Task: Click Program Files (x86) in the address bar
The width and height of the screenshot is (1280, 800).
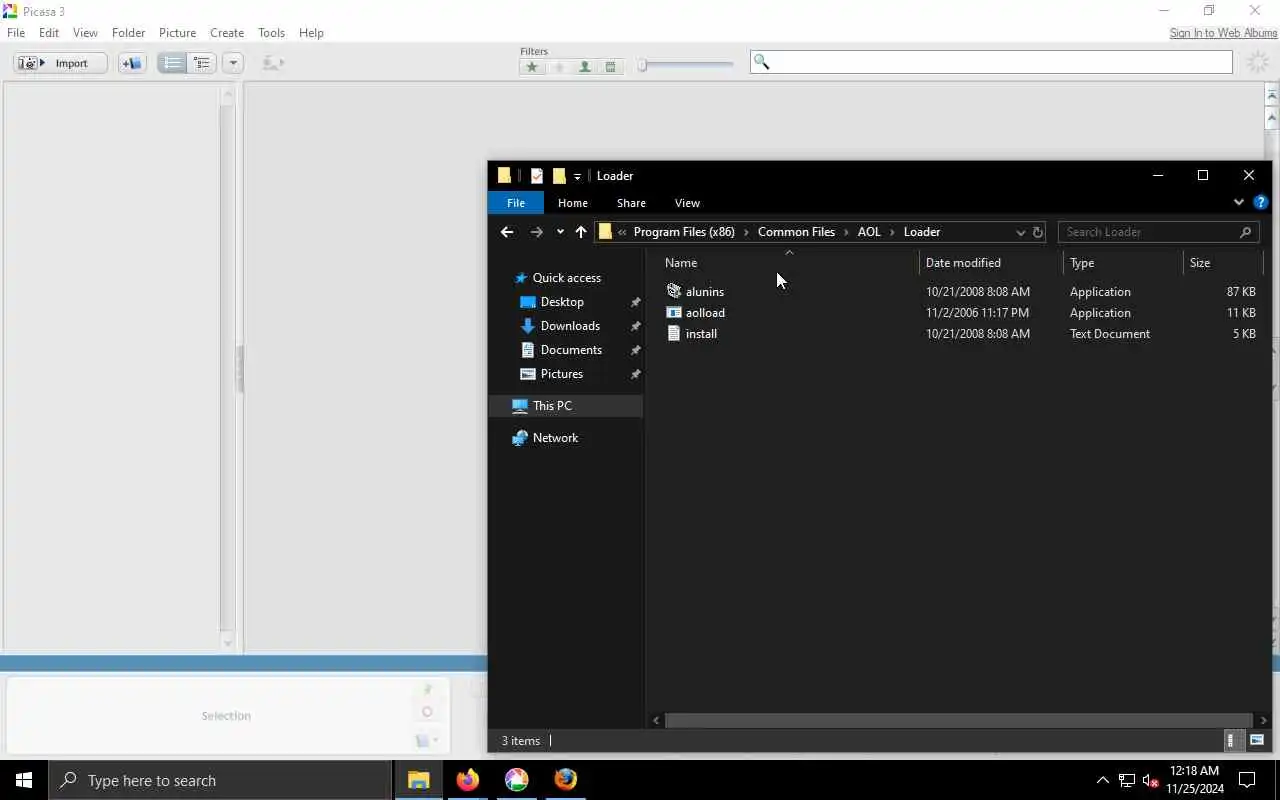Action: [684, 232]
